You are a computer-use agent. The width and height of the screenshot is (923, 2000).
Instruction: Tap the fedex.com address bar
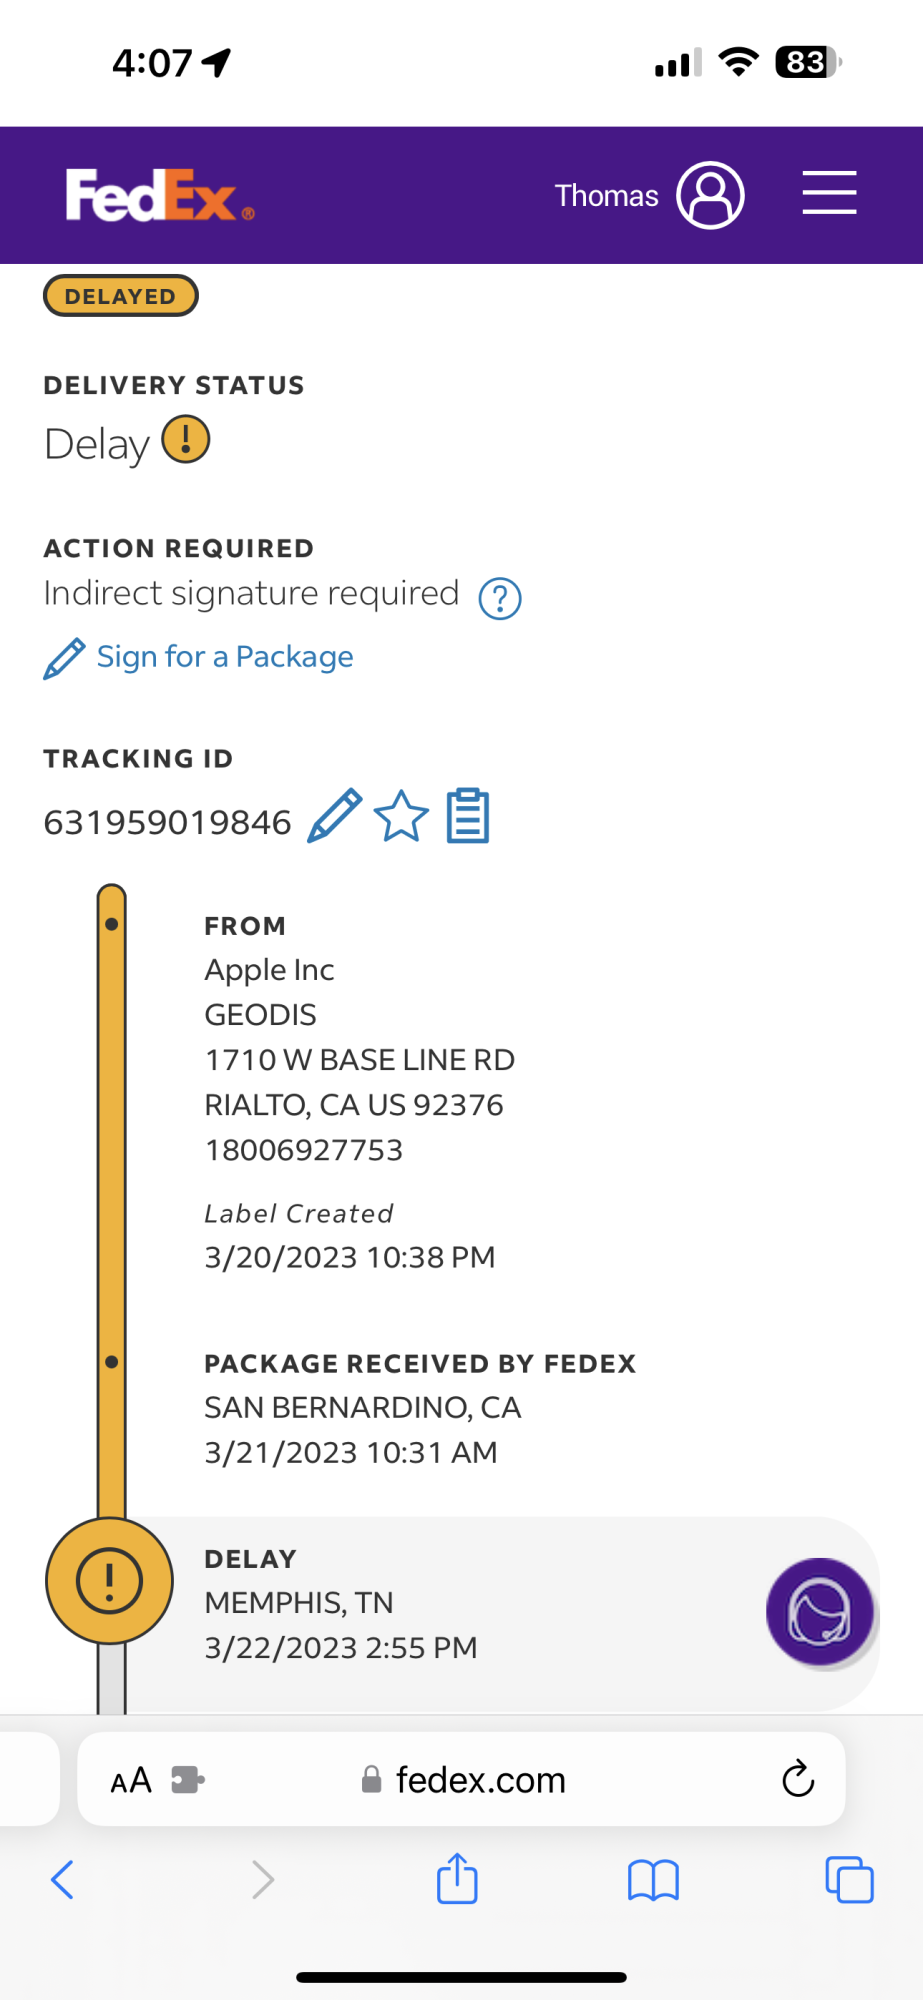point(480,1780)
